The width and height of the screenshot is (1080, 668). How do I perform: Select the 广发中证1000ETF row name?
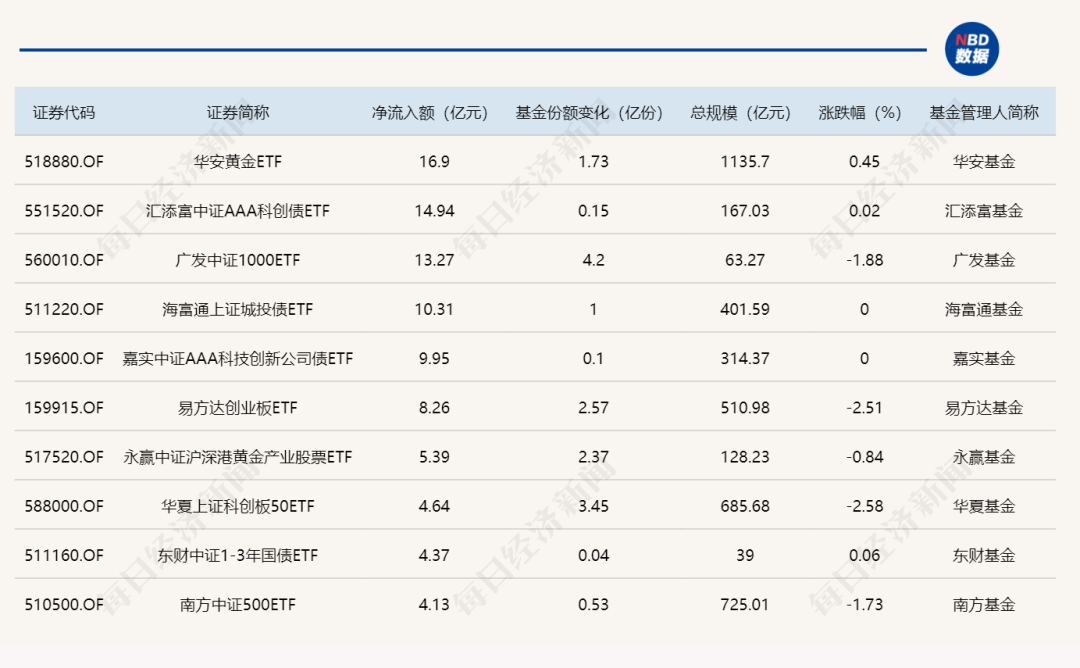point(238,260)
